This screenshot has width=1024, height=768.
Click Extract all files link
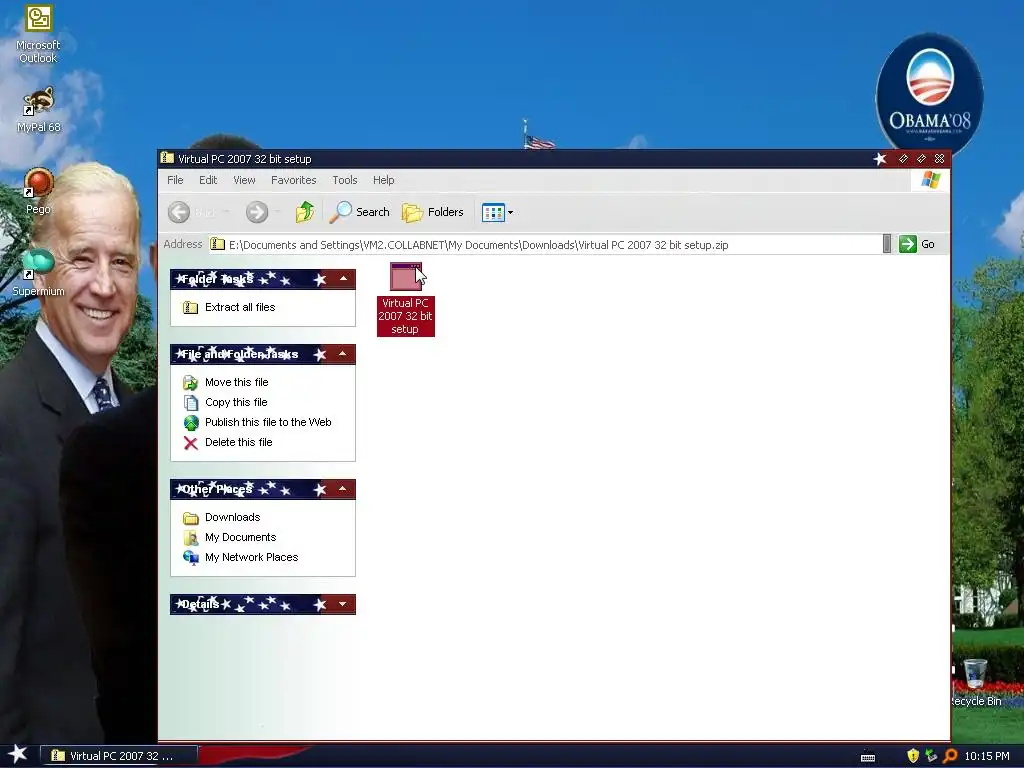tap(240, 308)
